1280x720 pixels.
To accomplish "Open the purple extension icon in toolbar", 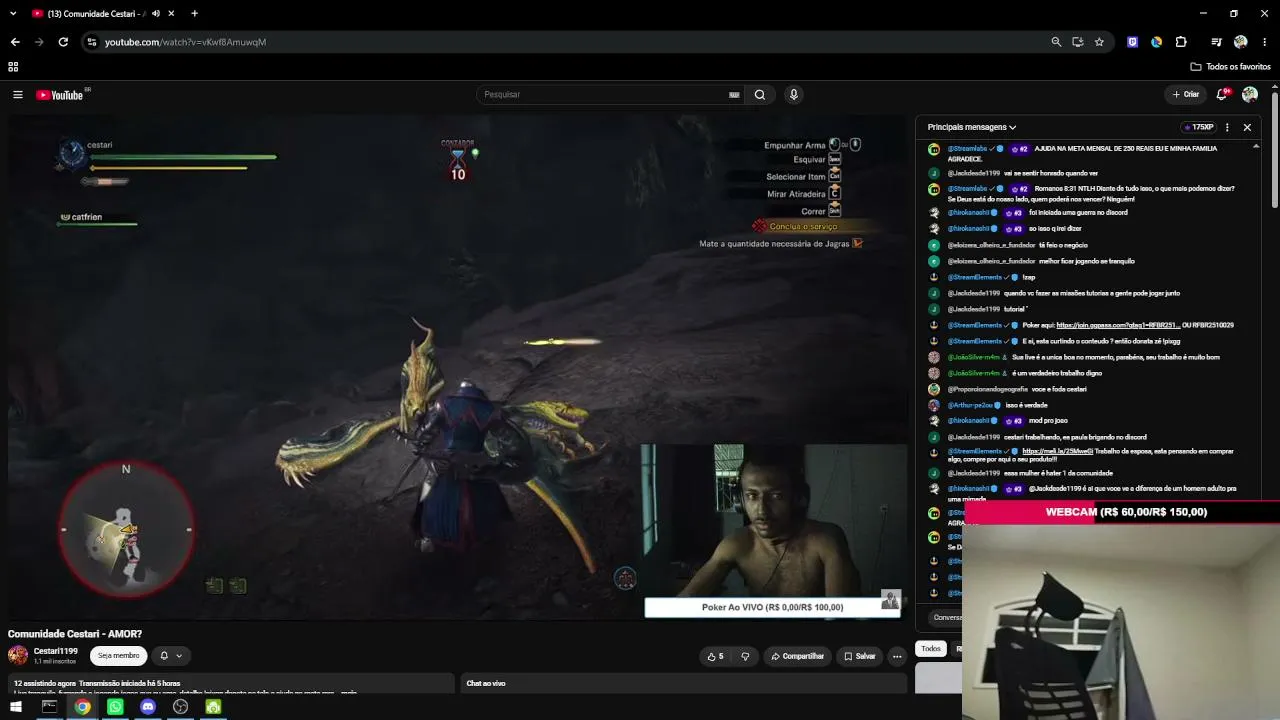I will pos(1132,42).
